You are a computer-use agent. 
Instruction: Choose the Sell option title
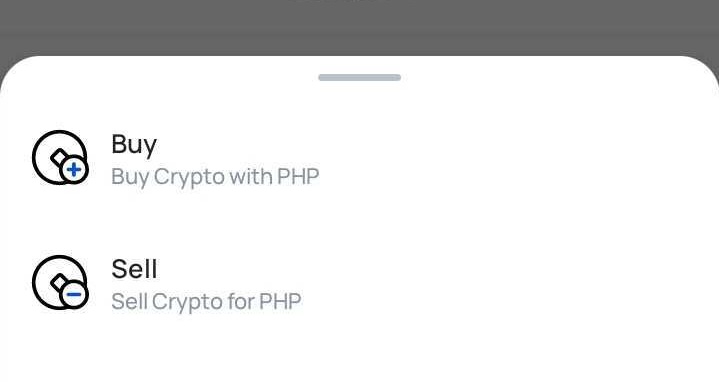pyautogui.click(x=134, y=269)
